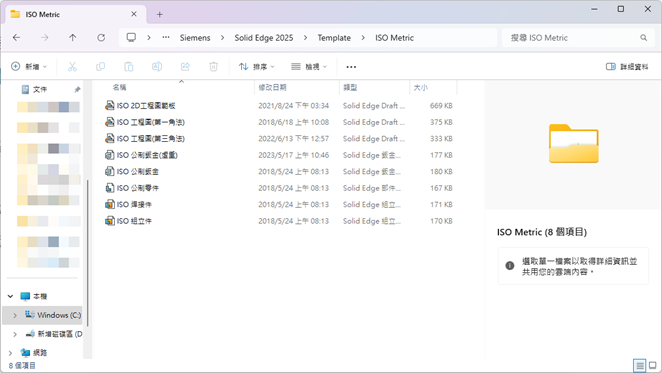
Task: Sort by 修改日期 column header
Action: [272, 87]
